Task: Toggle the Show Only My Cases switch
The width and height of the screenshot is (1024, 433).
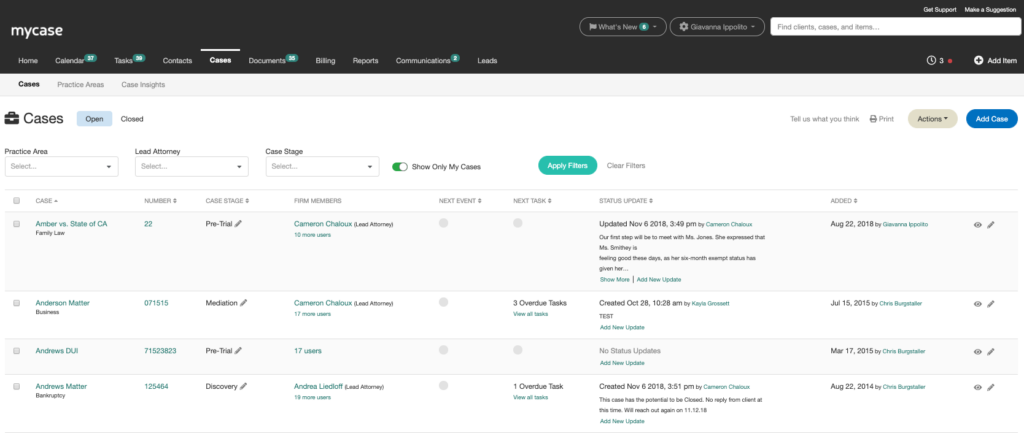Action: tap(400, 167)
